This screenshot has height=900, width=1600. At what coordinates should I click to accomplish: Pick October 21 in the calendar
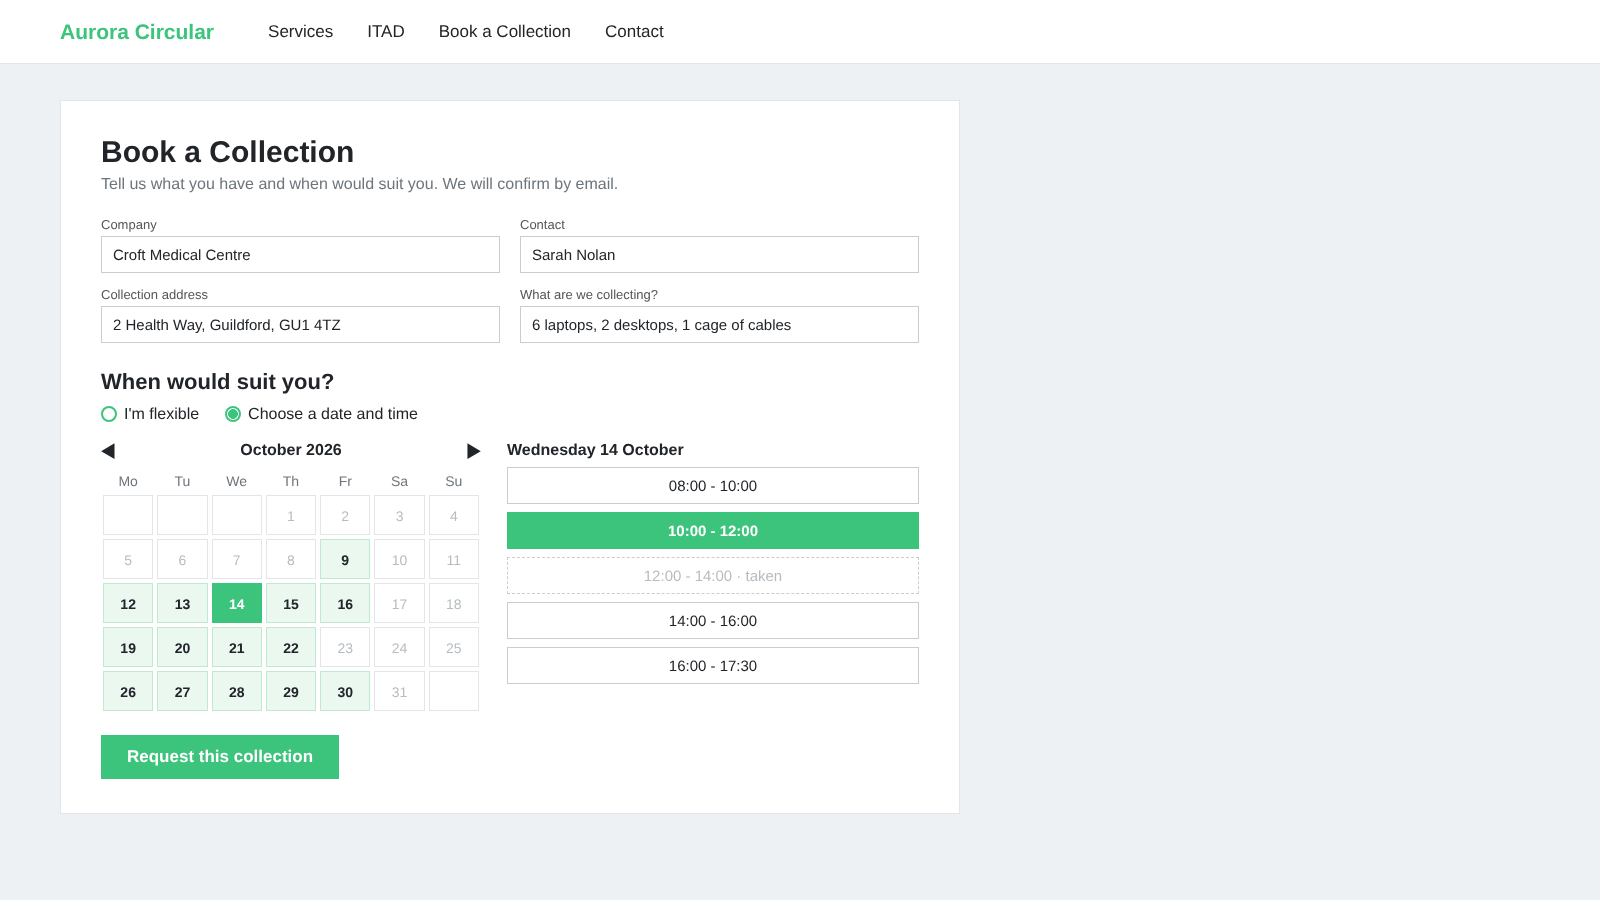pos(237,648)
